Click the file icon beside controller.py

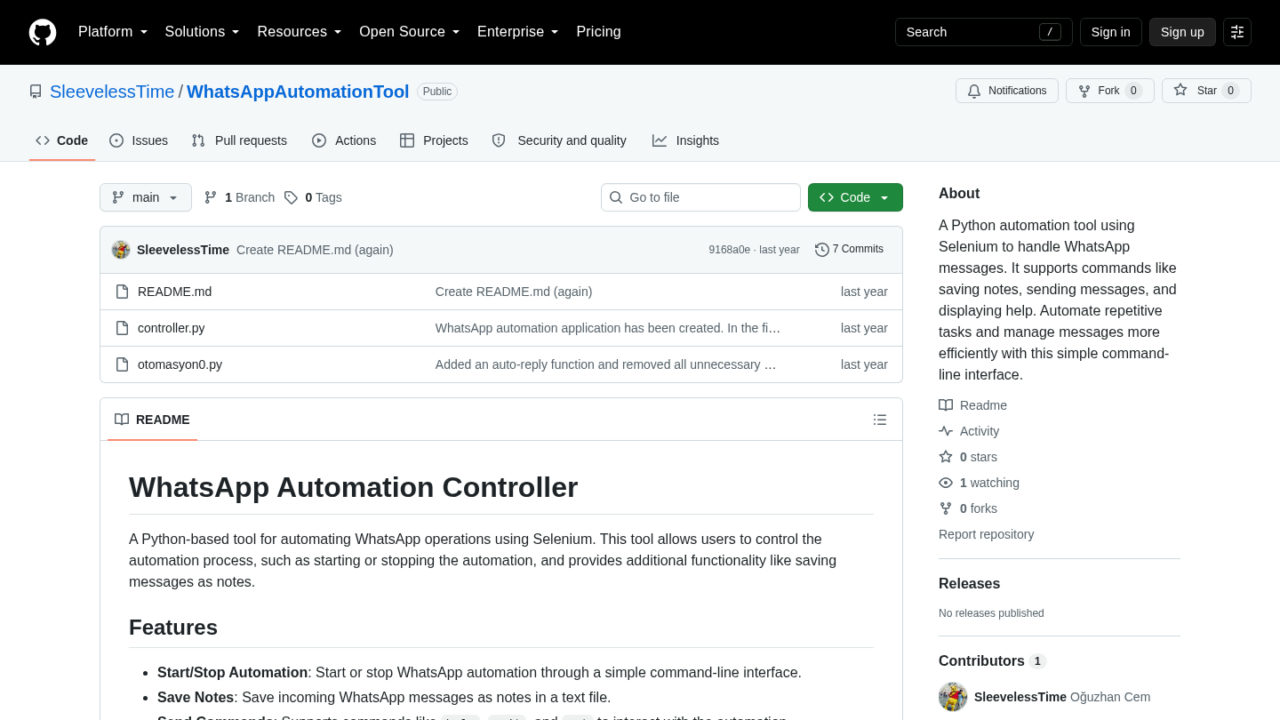coord(122,328)
